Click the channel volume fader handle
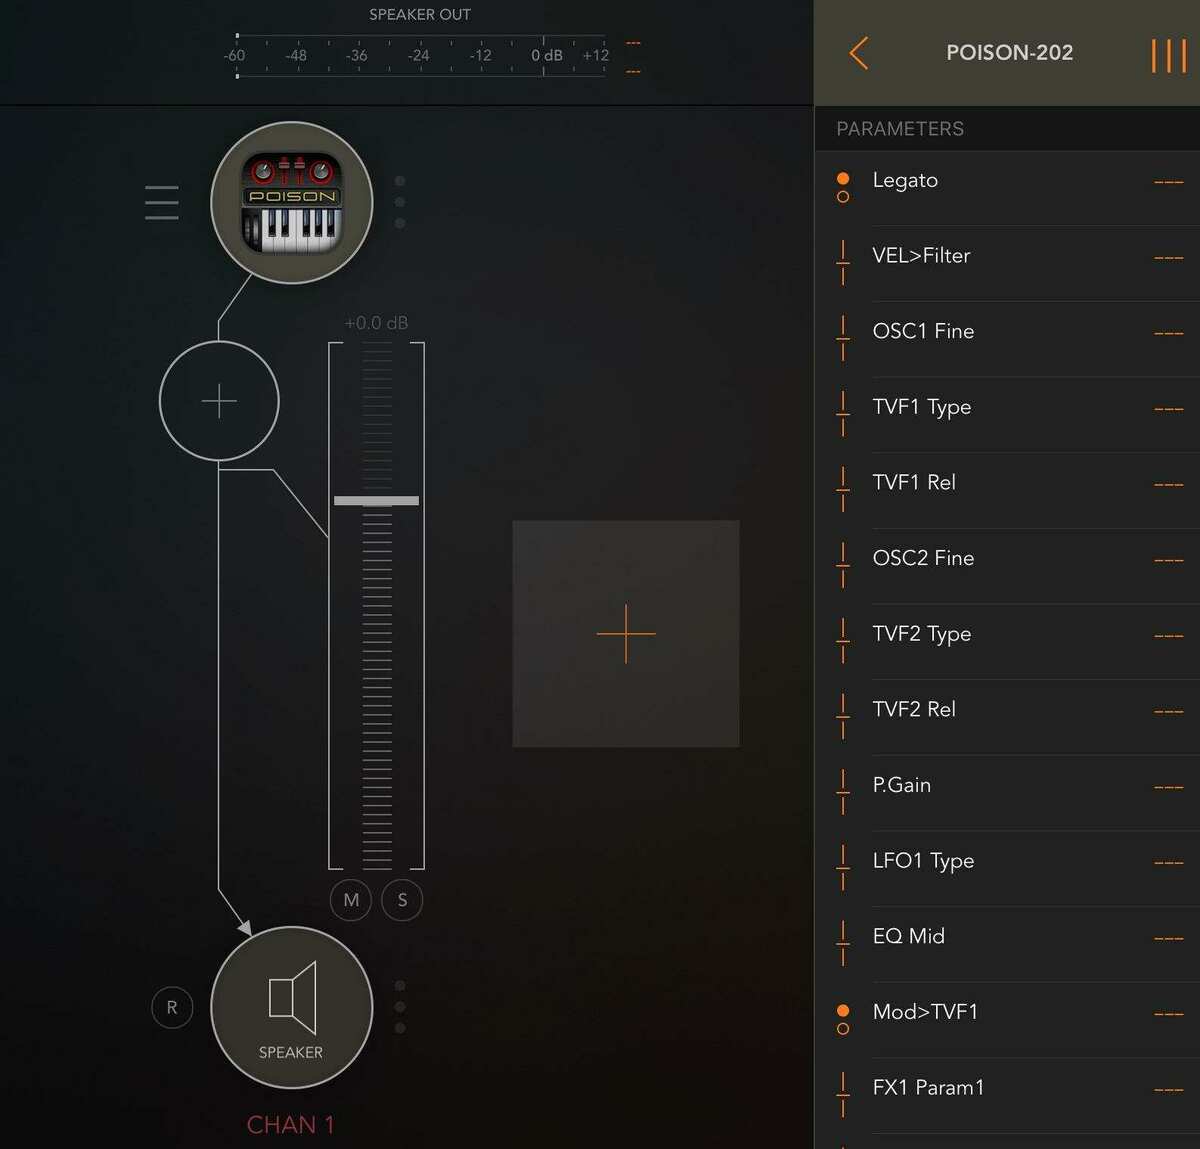This screenshot has height=1149, width=1200. click(376, 500)
